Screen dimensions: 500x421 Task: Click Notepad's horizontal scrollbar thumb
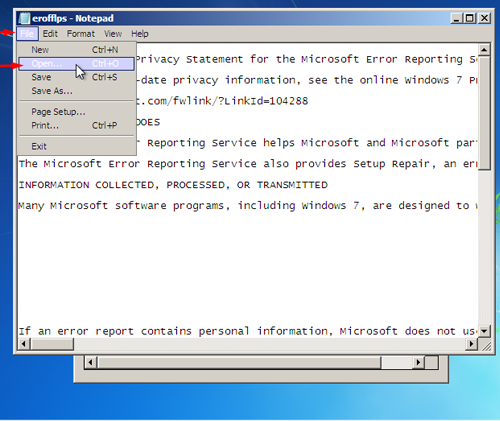click(x=52, y=344)
